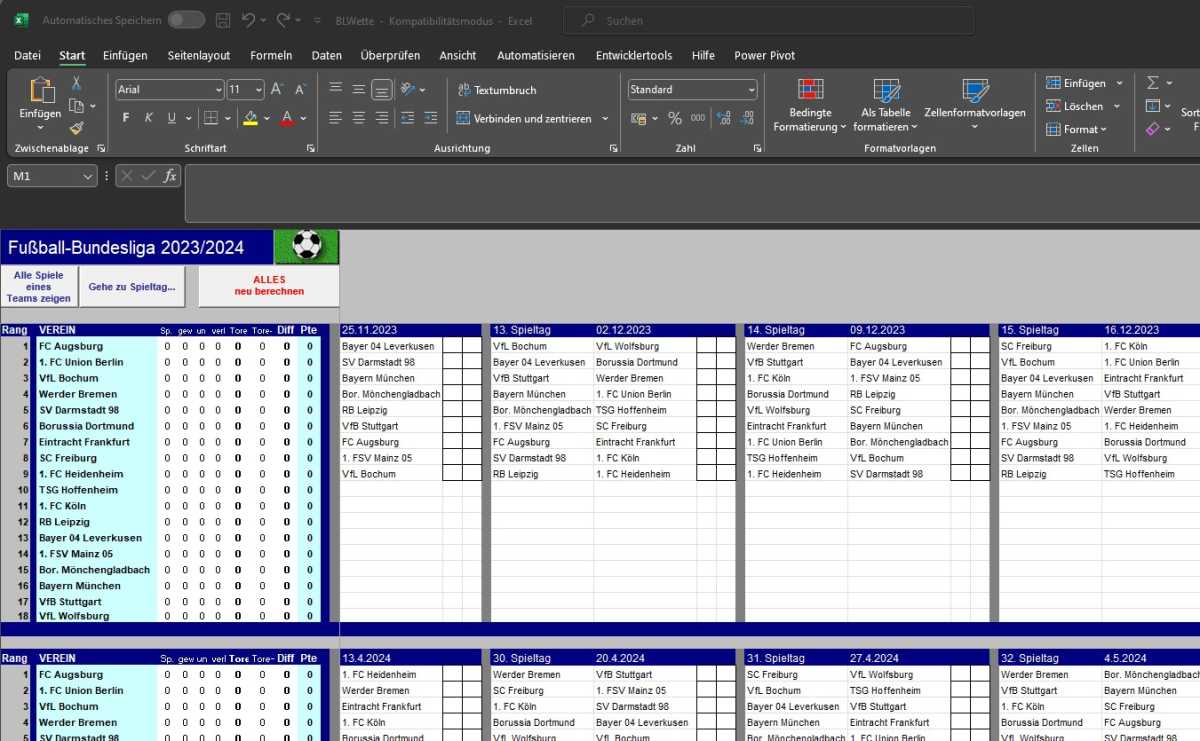Open the Entwicklertools tab
This screenshot has width=1200, height=741.
pos(634,55)
